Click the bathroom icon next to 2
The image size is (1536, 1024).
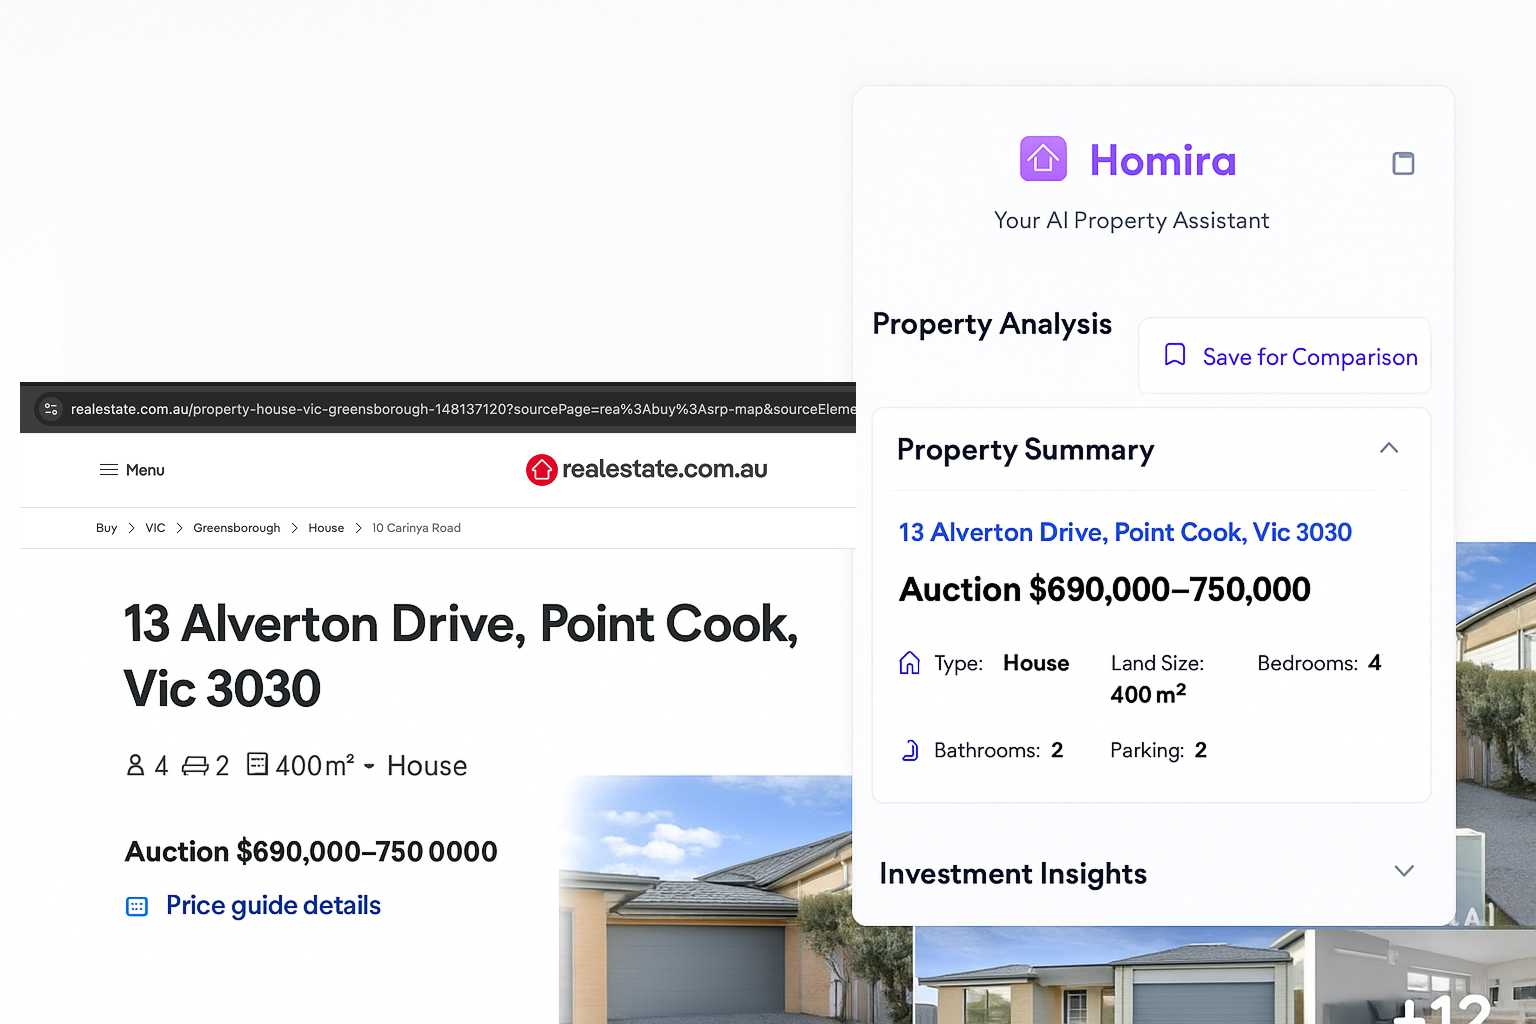[195, 766]
